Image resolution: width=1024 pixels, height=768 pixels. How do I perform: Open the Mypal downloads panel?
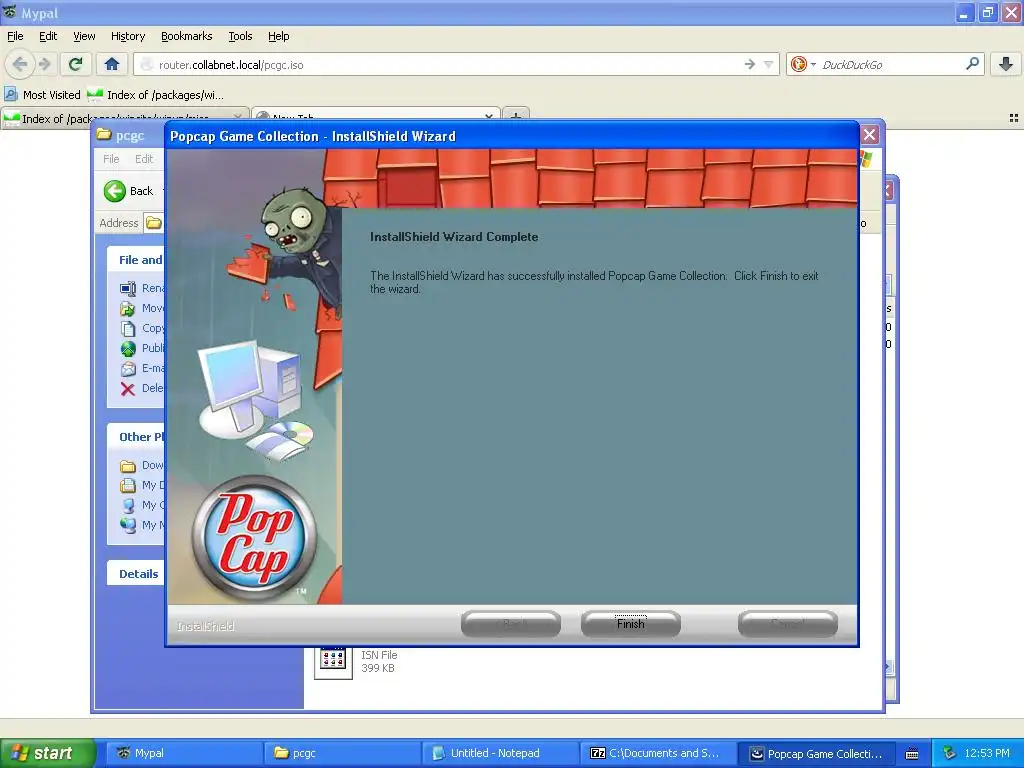coord(1006,64)
